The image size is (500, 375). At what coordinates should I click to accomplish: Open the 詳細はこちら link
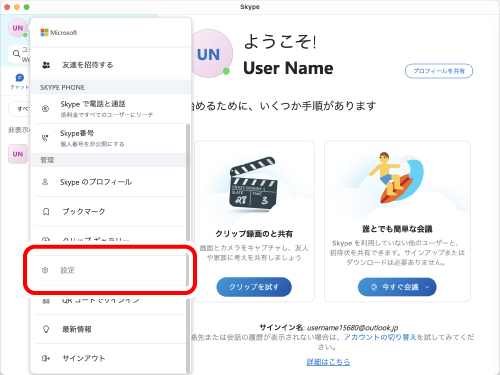(x=328, y=362)
